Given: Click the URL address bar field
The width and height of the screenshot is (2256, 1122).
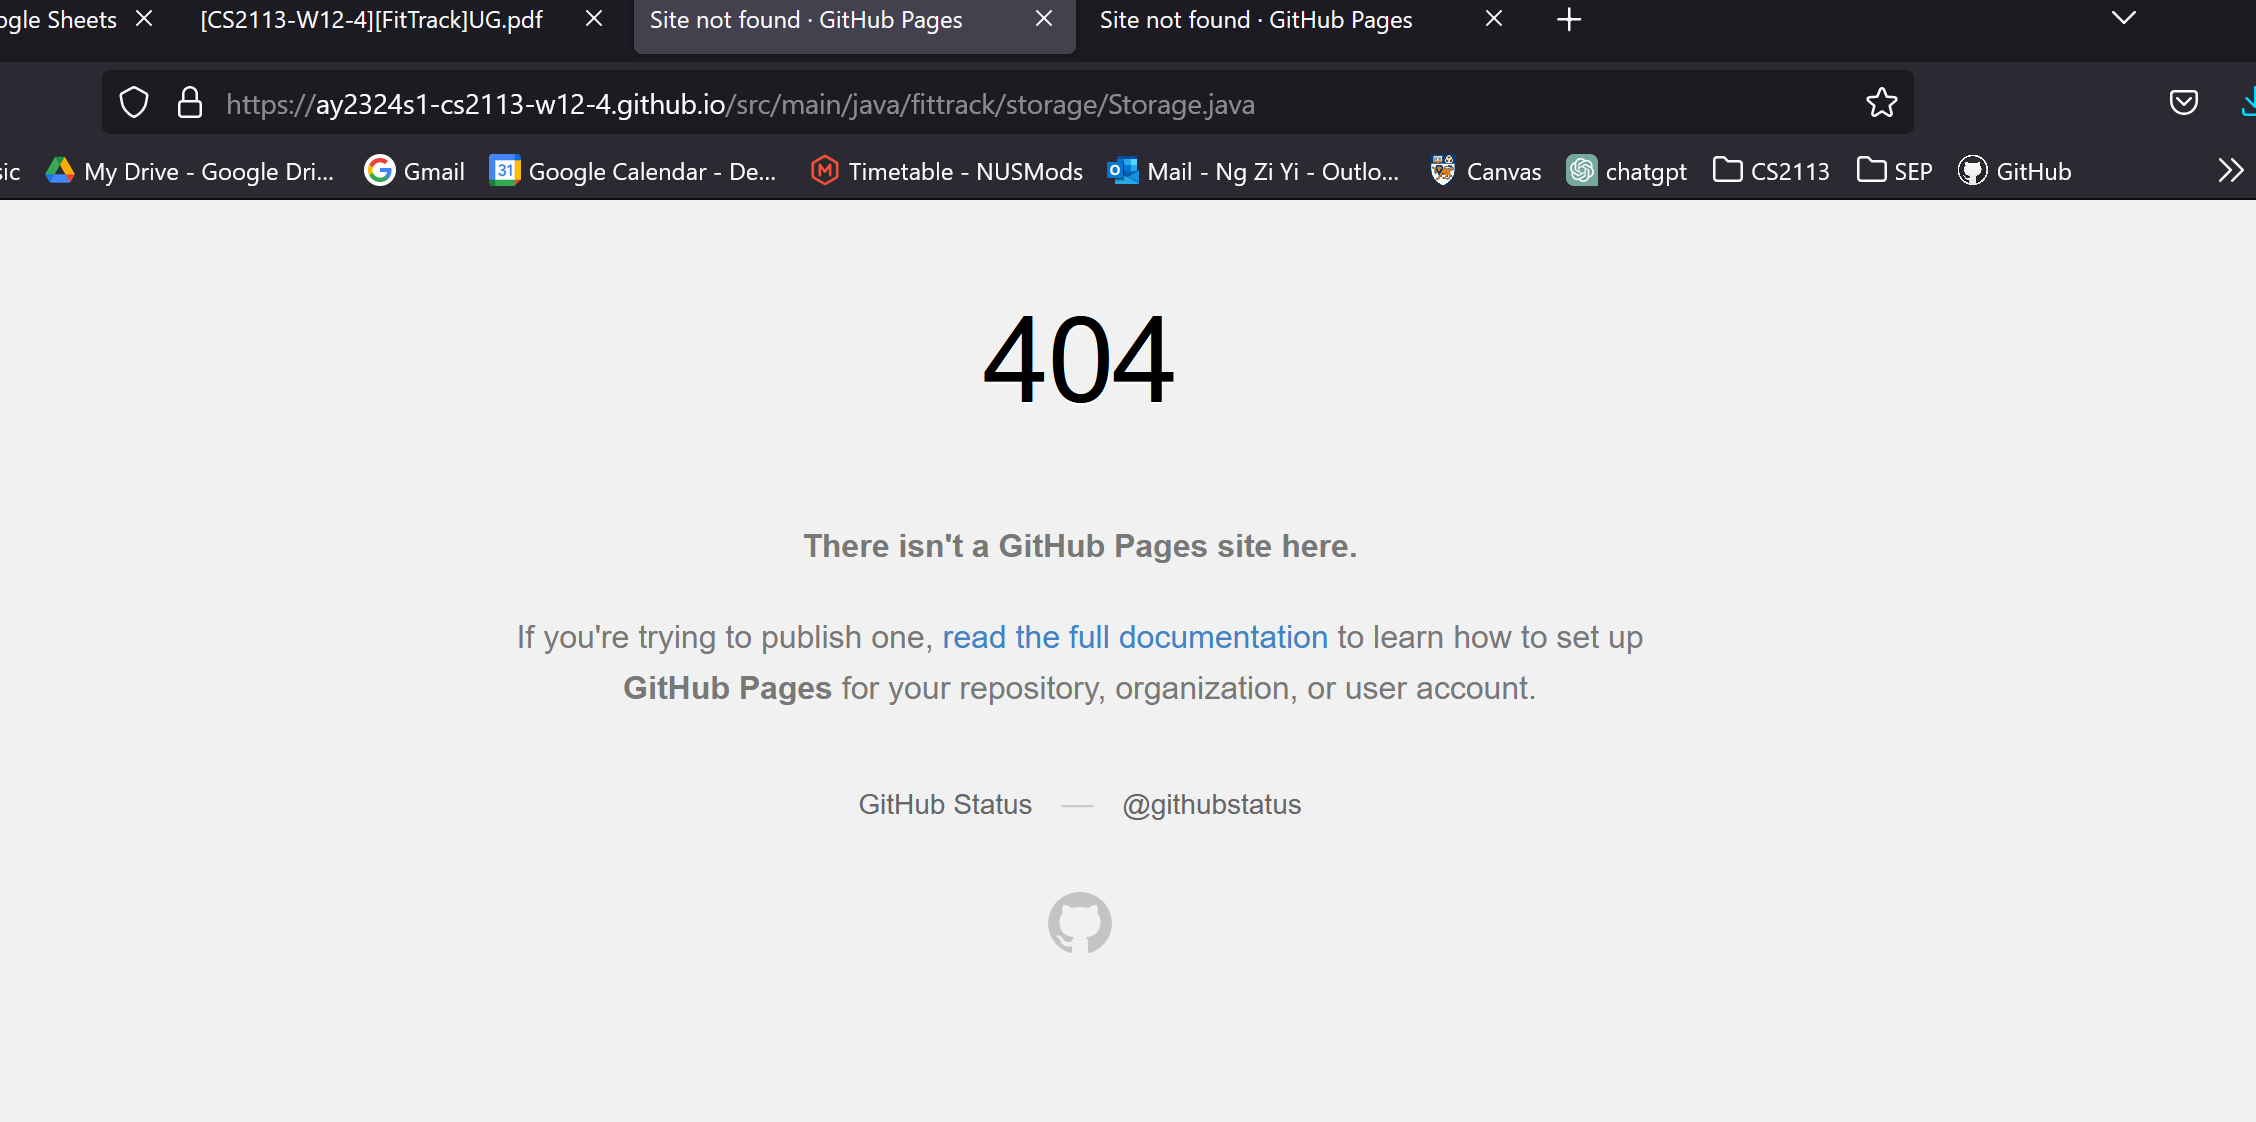Looking at the screenshot, I should coord(1000,104).
